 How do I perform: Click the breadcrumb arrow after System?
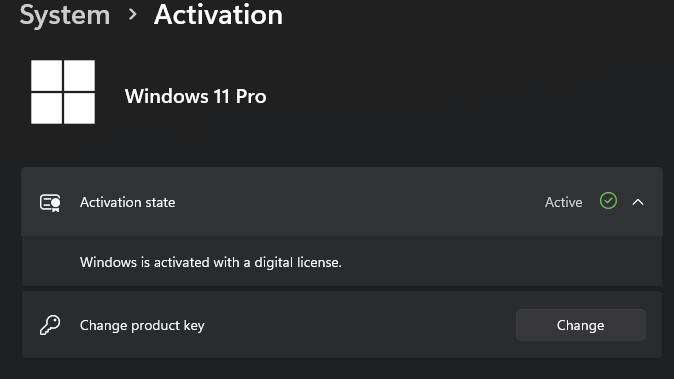click(x=132, y=15)
